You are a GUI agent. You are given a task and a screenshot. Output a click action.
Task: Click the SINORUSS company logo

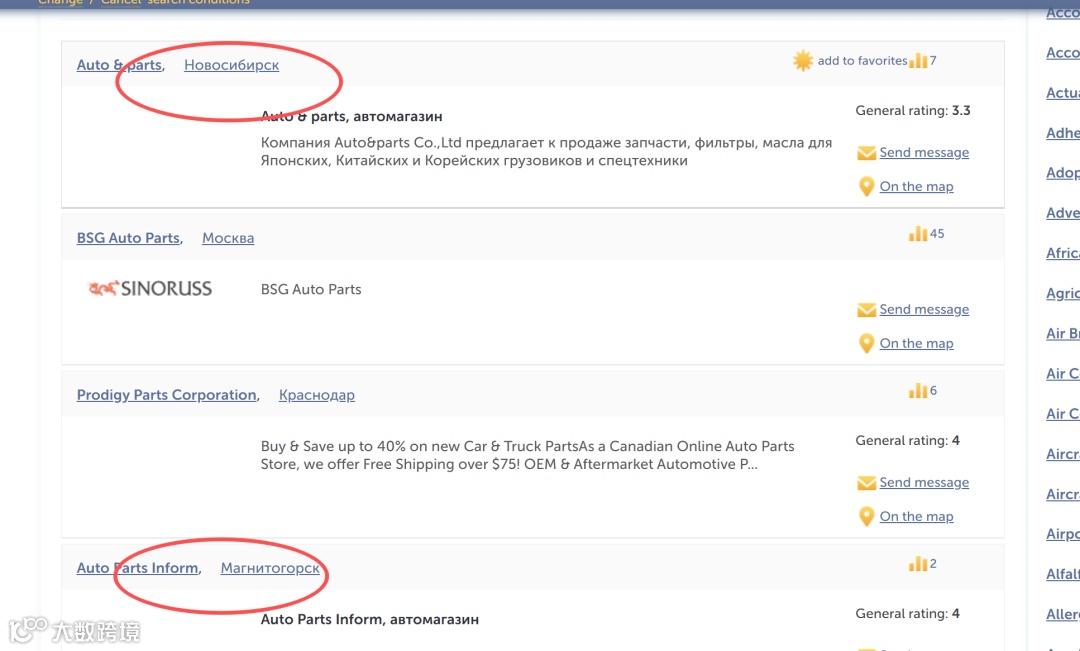150,289
